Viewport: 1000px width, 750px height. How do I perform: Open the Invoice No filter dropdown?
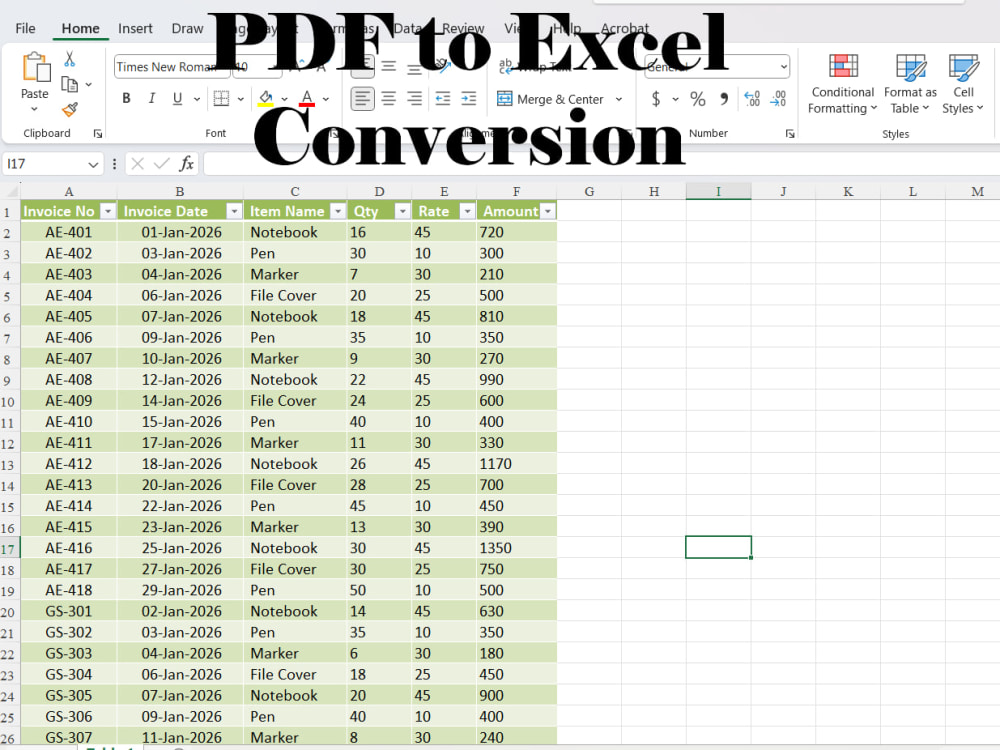pyautogui.click(x=108, y=211)
